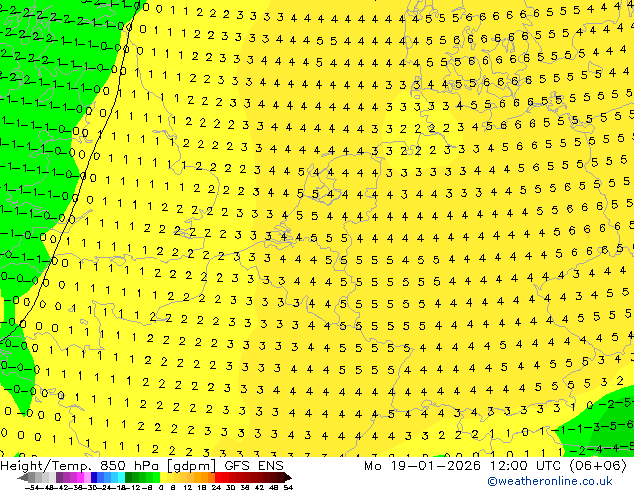Pick the dark blue legend swatch
Viewport: 634px width, 490px height.
94,477
